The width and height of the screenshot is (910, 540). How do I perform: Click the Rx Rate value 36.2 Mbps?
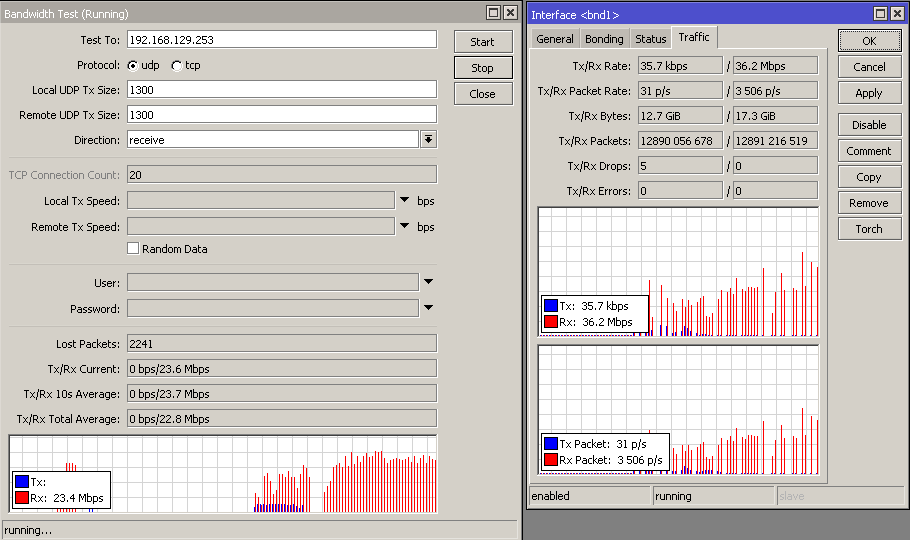click(x=775, y=66)
